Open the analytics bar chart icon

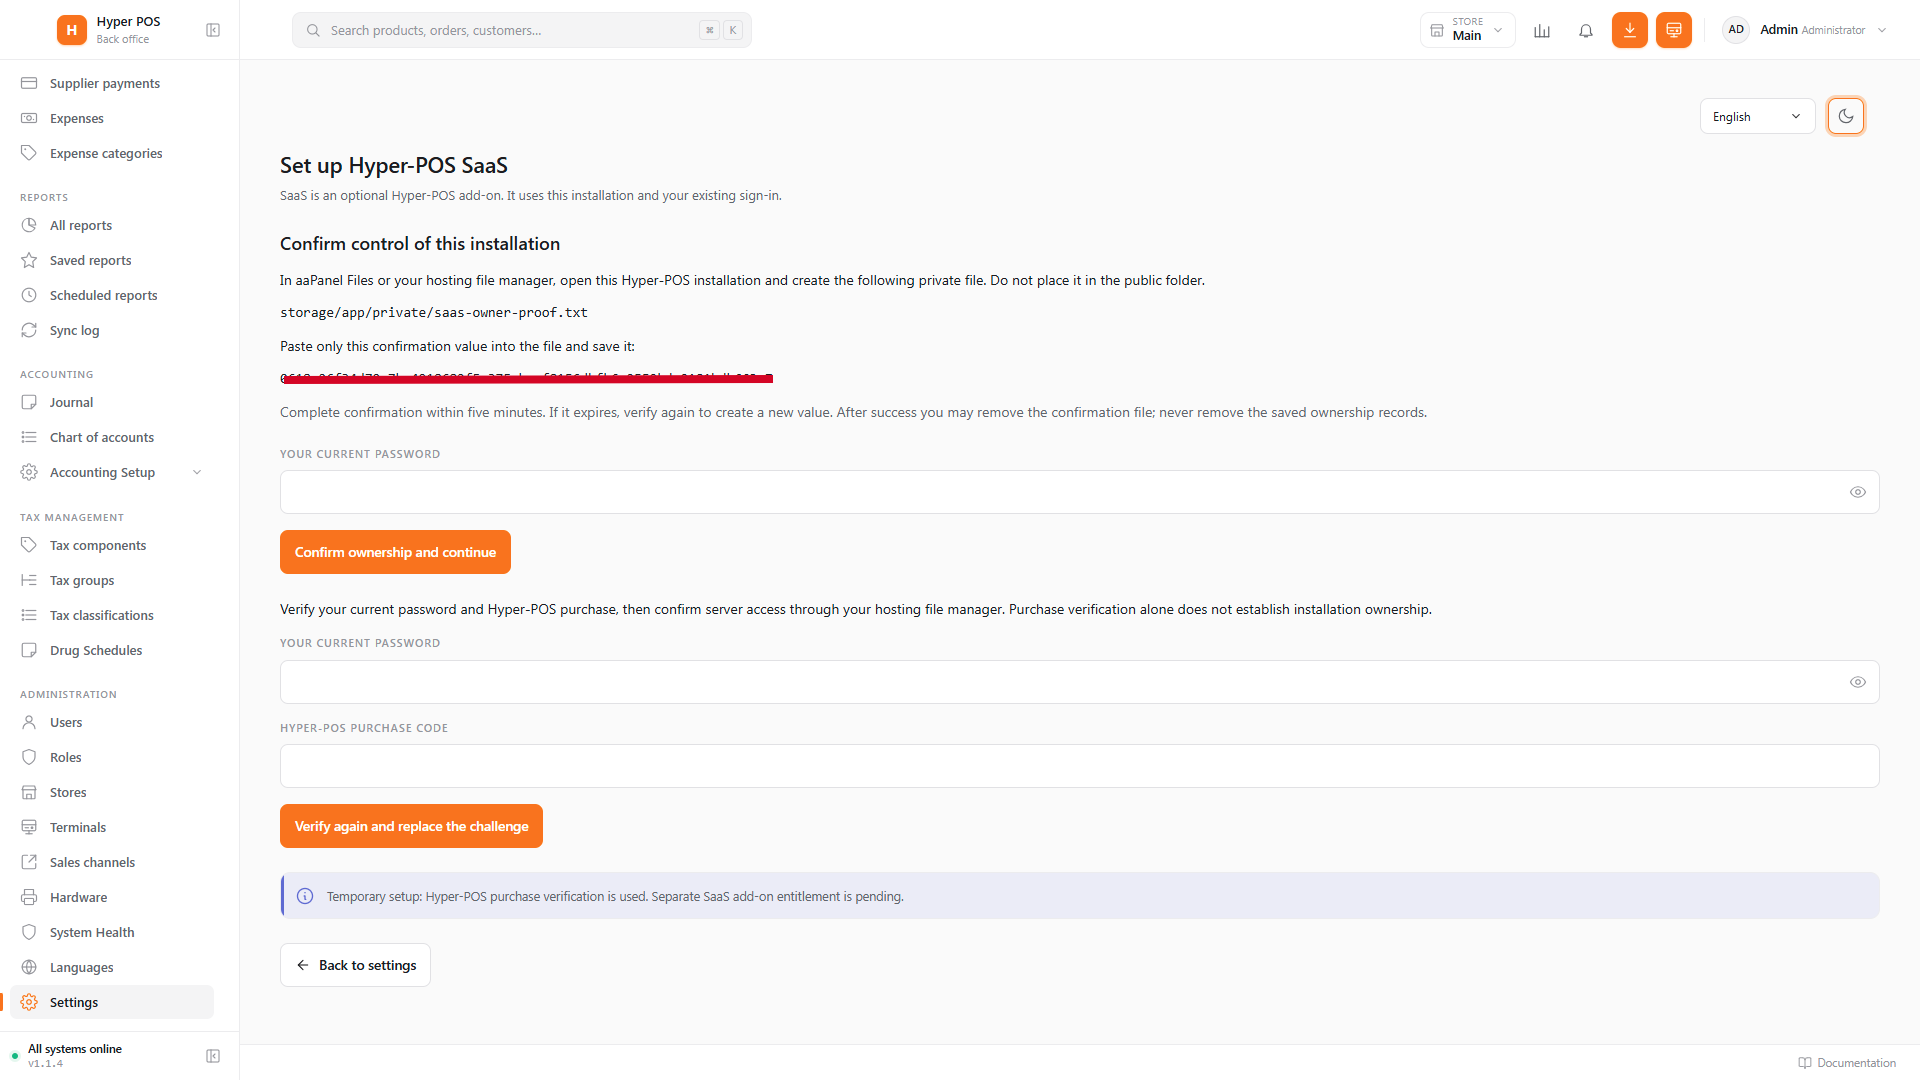(1542, 30)
